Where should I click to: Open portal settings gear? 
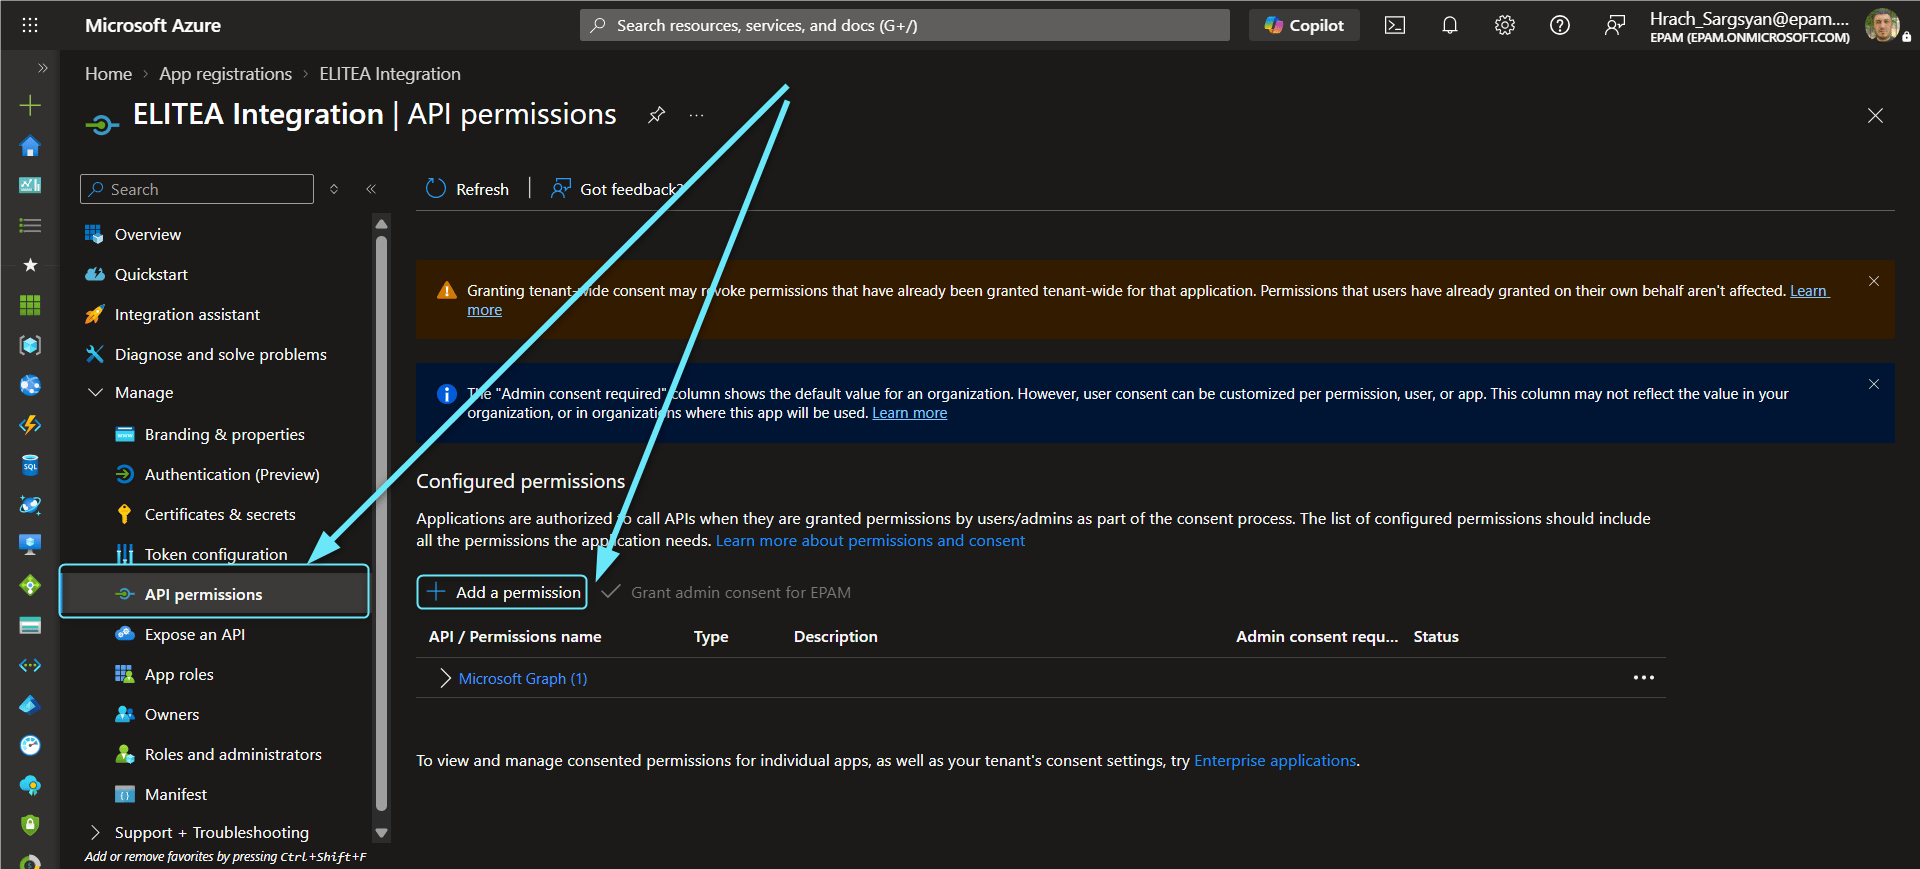point(1505,25)
